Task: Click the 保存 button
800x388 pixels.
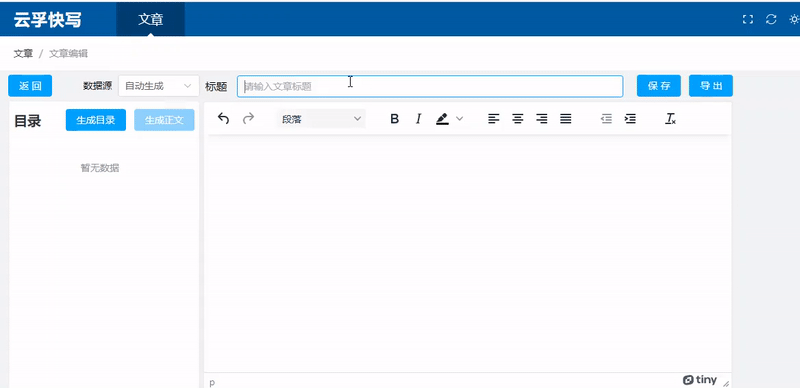Action: [659, 86]
